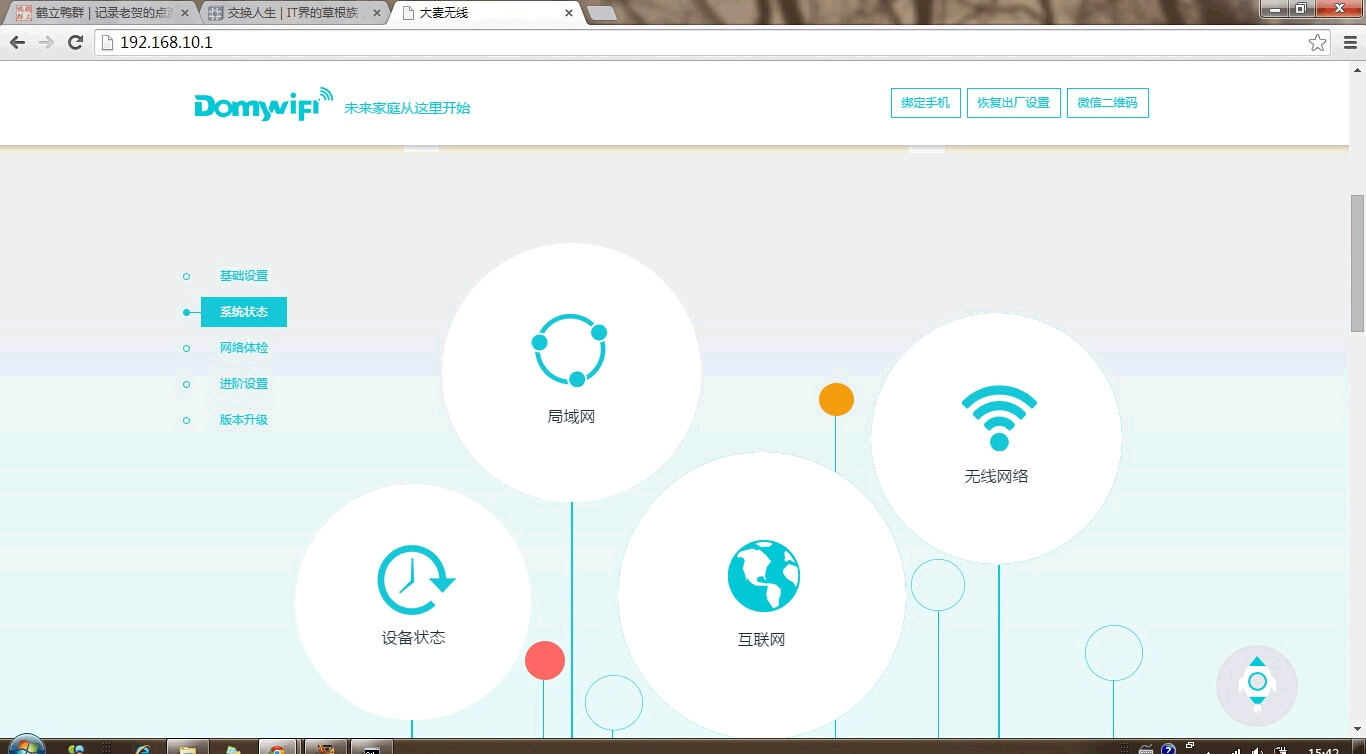
Task: Click the 设备状态 clock icon
Action: tap(414, 580)
